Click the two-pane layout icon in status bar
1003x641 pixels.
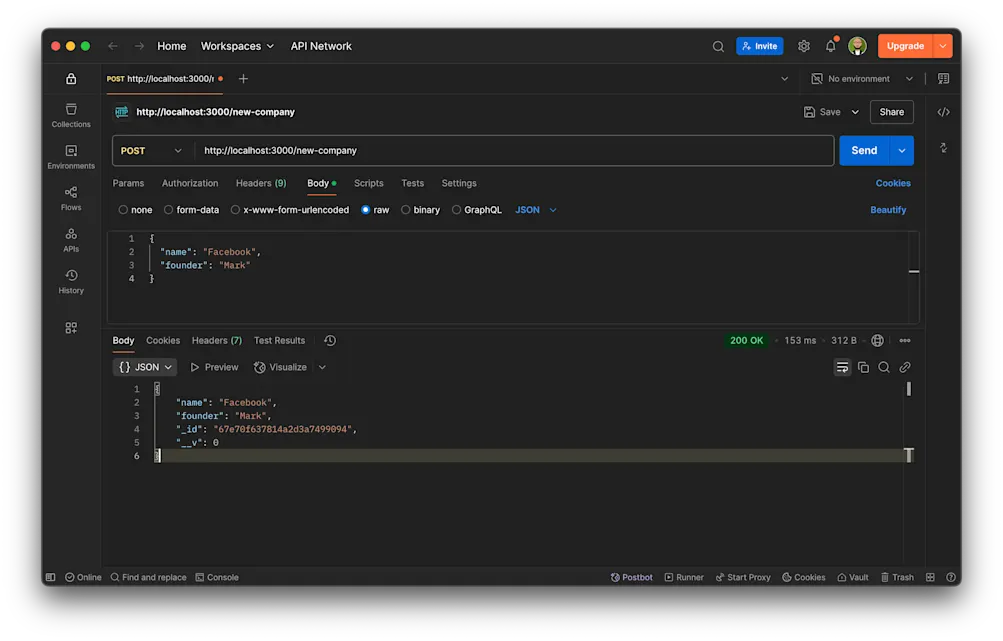(930, 577)
